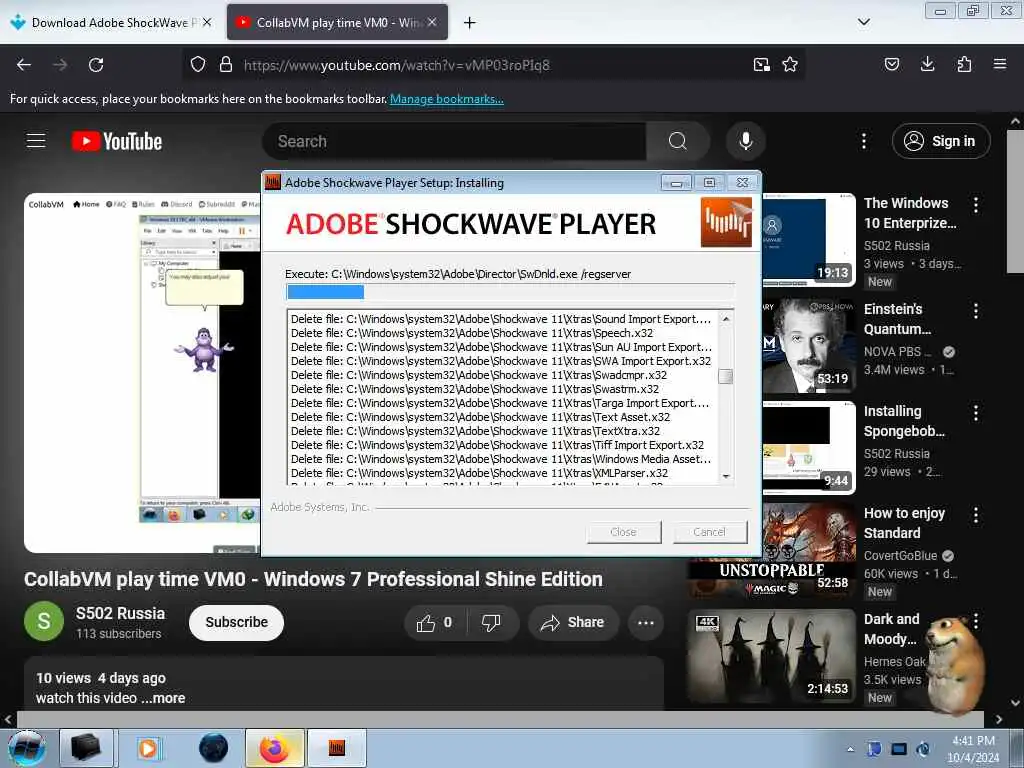Viewport: 1024px width, 768px height.
Task: Click the picture-in-picture icon in address bar
Action: click(761, 64)
